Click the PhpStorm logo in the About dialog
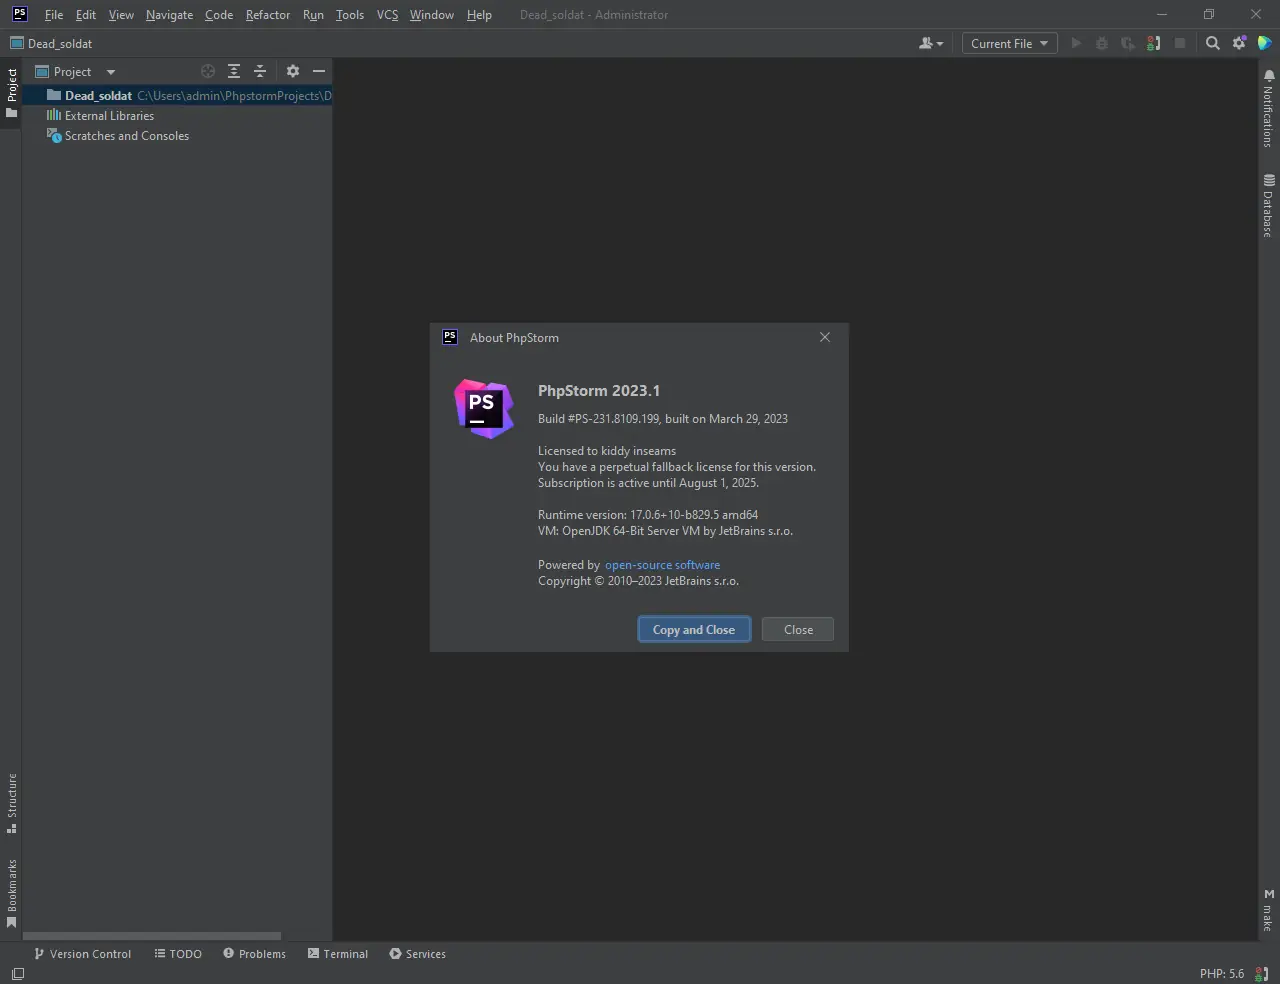The width and height of the screenshot is (1280, 984). point(484,408)
